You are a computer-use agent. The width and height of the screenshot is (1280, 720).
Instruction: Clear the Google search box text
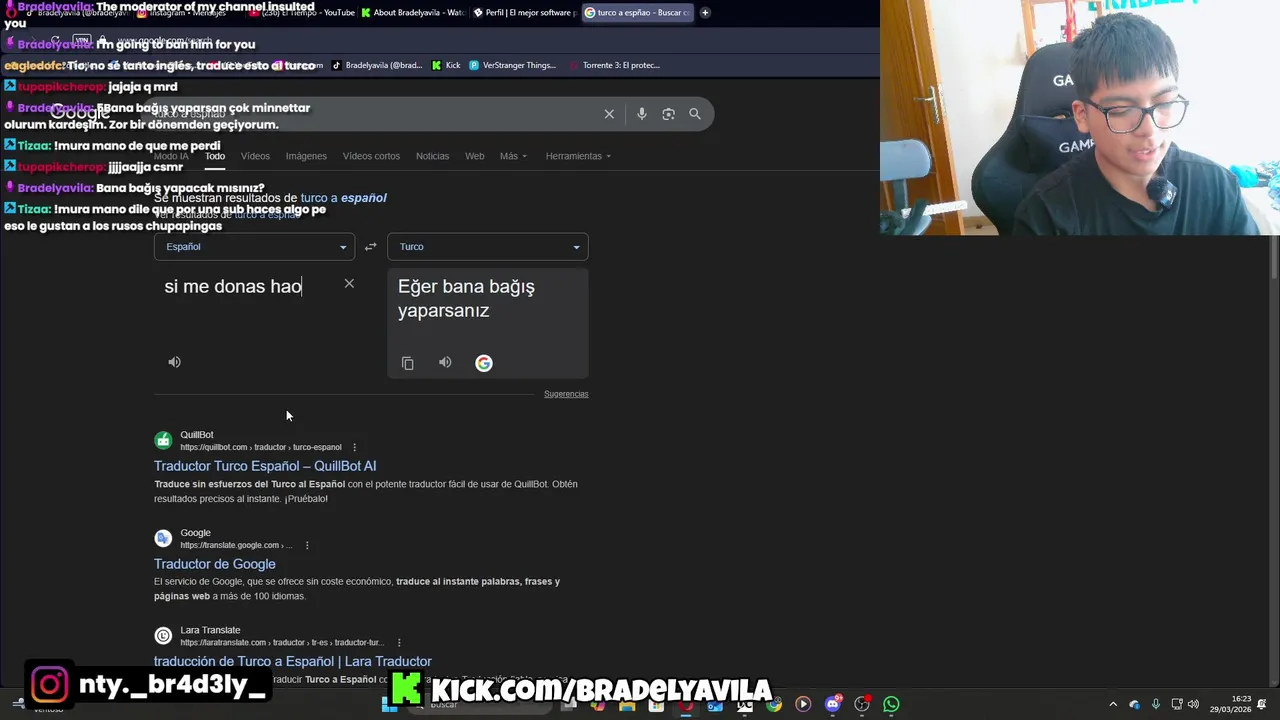point(609,114)
